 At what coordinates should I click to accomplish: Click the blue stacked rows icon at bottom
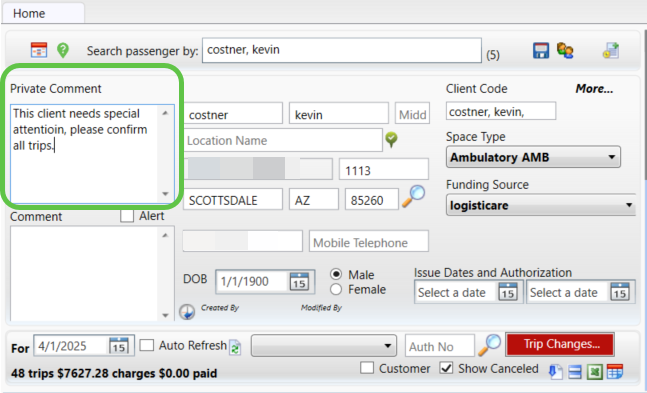click(574, 372)
